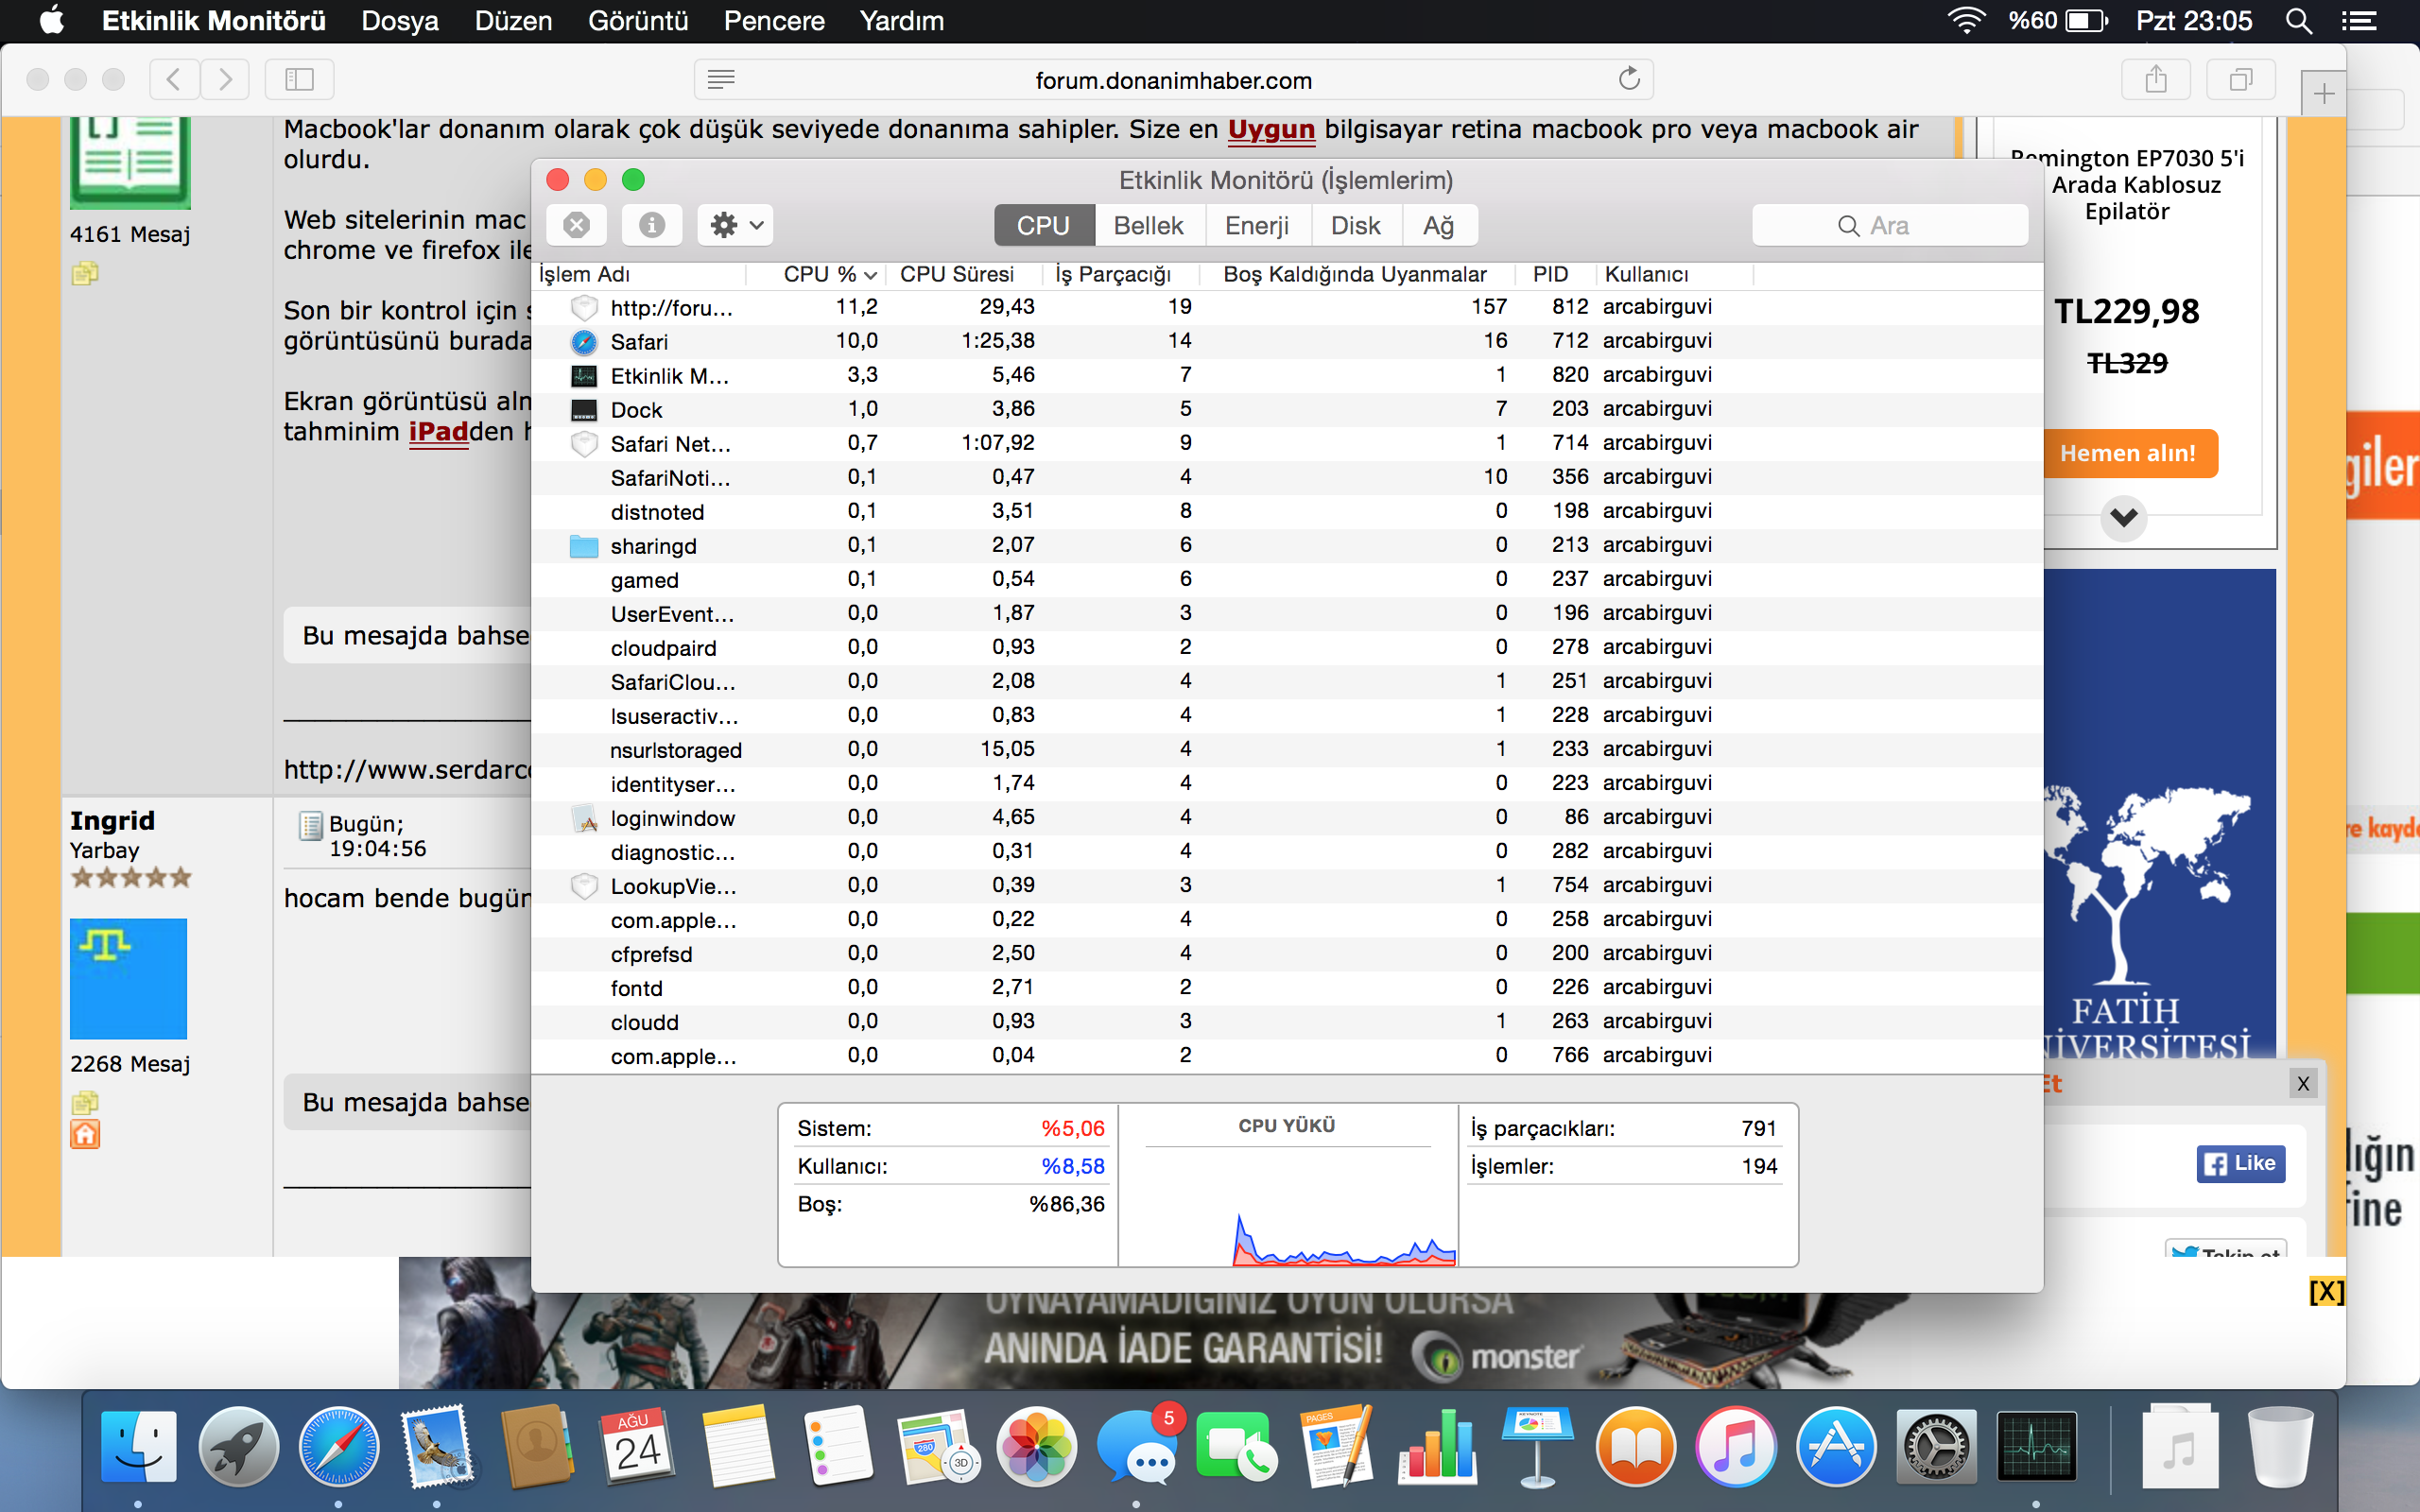Open the Dosya menu
2420x1512 pixels.
(399, 21)
